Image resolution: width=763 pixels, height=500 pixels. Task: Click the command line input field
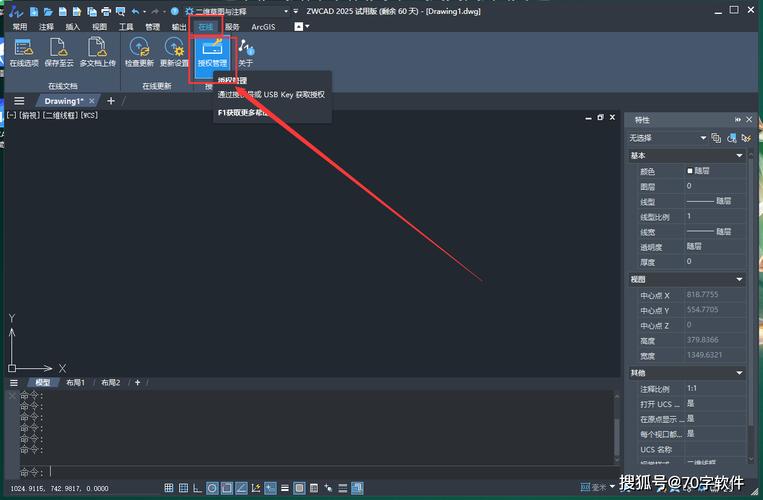(x=300, y=471)
